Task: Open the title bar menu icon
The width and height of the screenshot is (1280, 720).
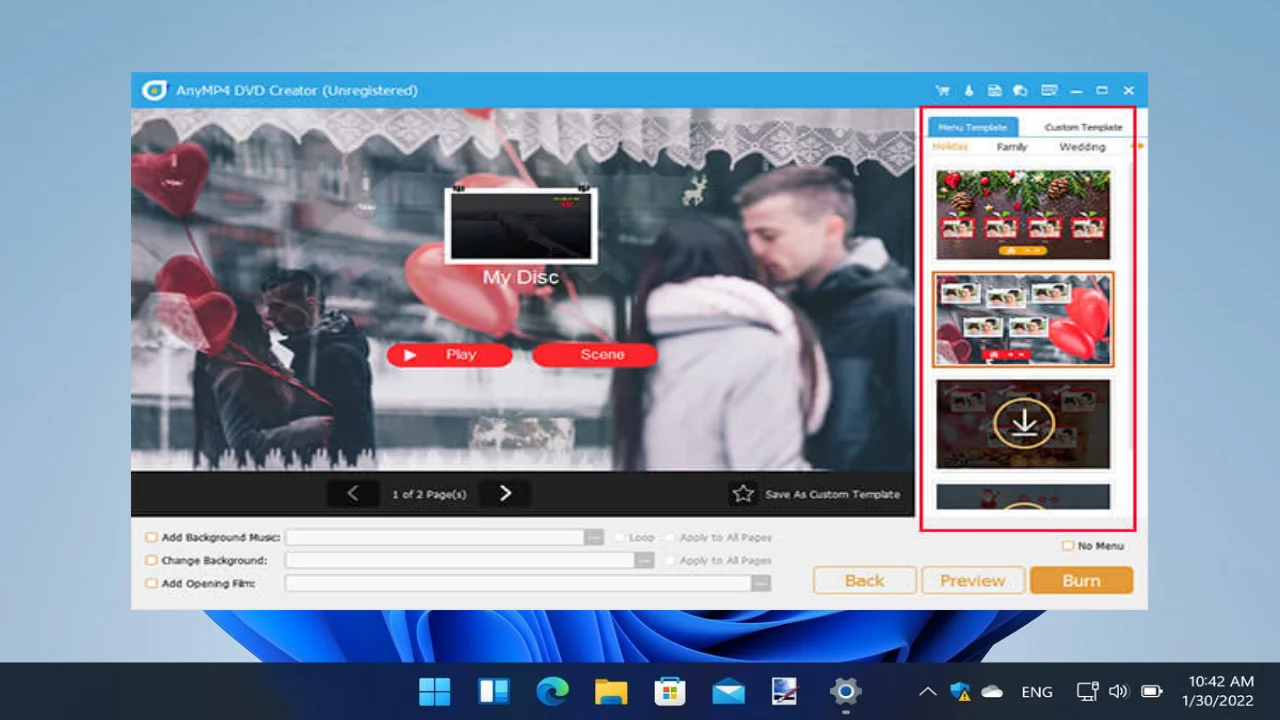Action: pyautogui.click(x=1049, y=90)
